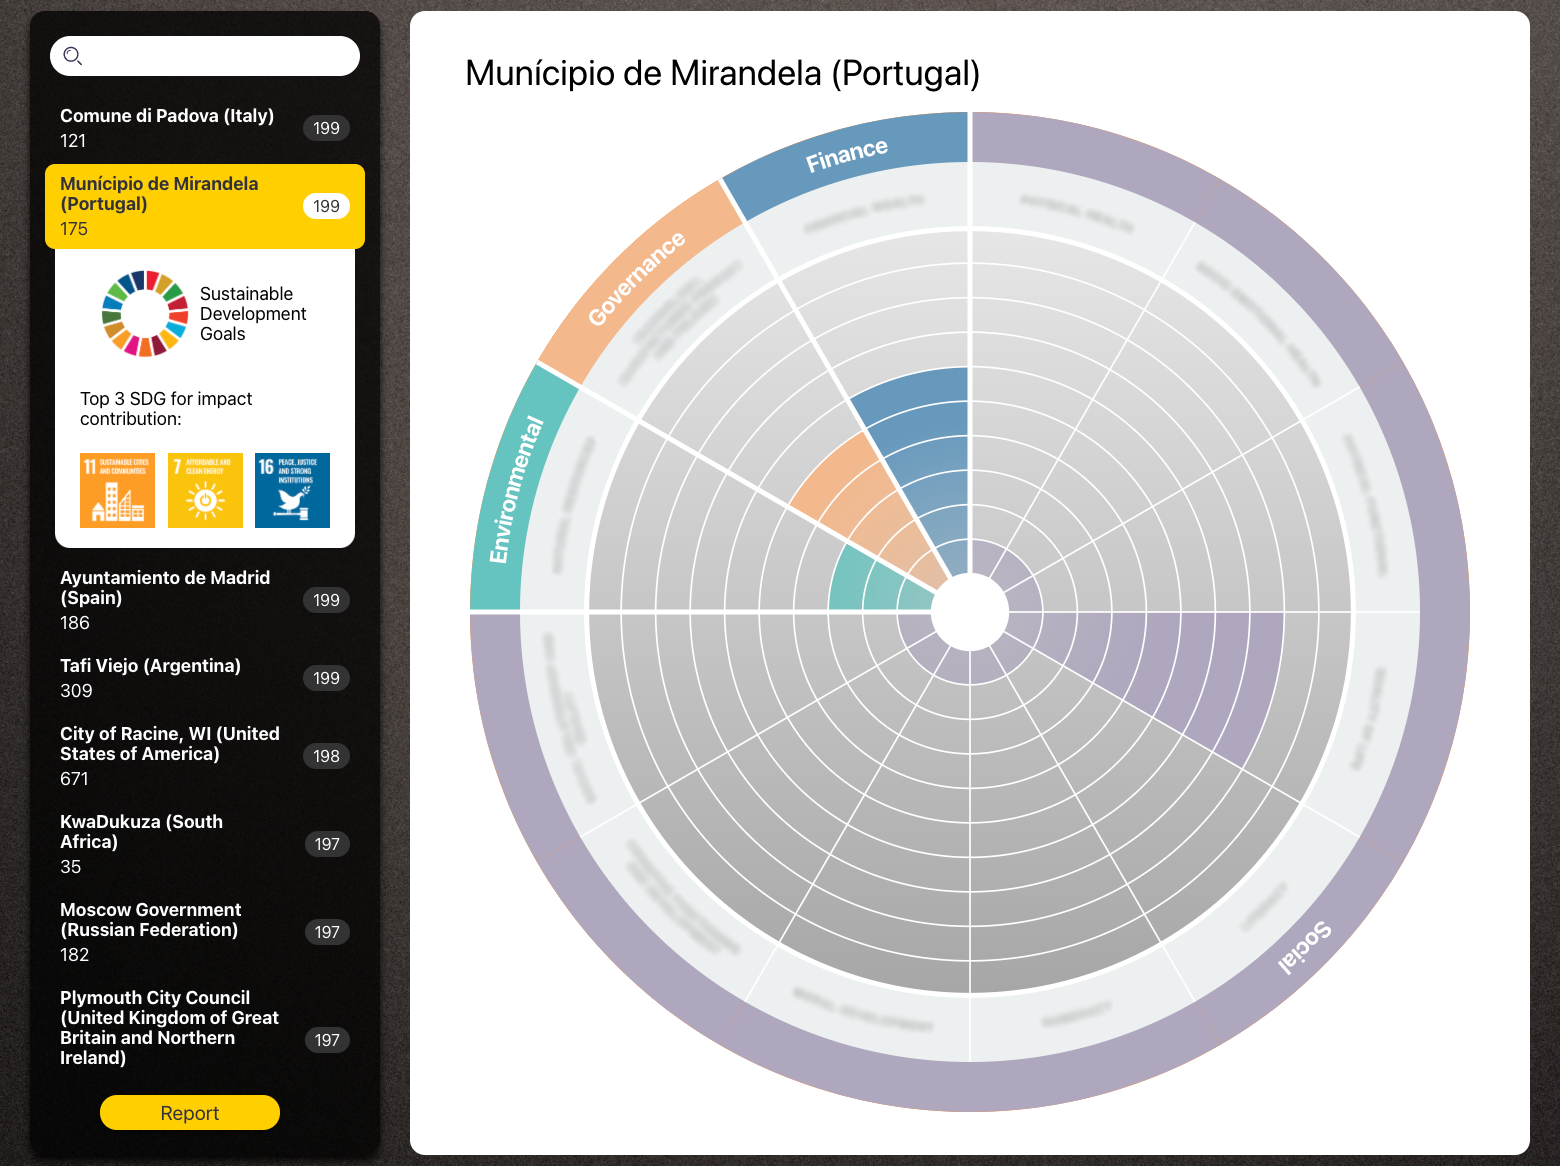The image size is (1560, 1166).
Task: Click the 198 badge for City of Racine
Action: 326,756
